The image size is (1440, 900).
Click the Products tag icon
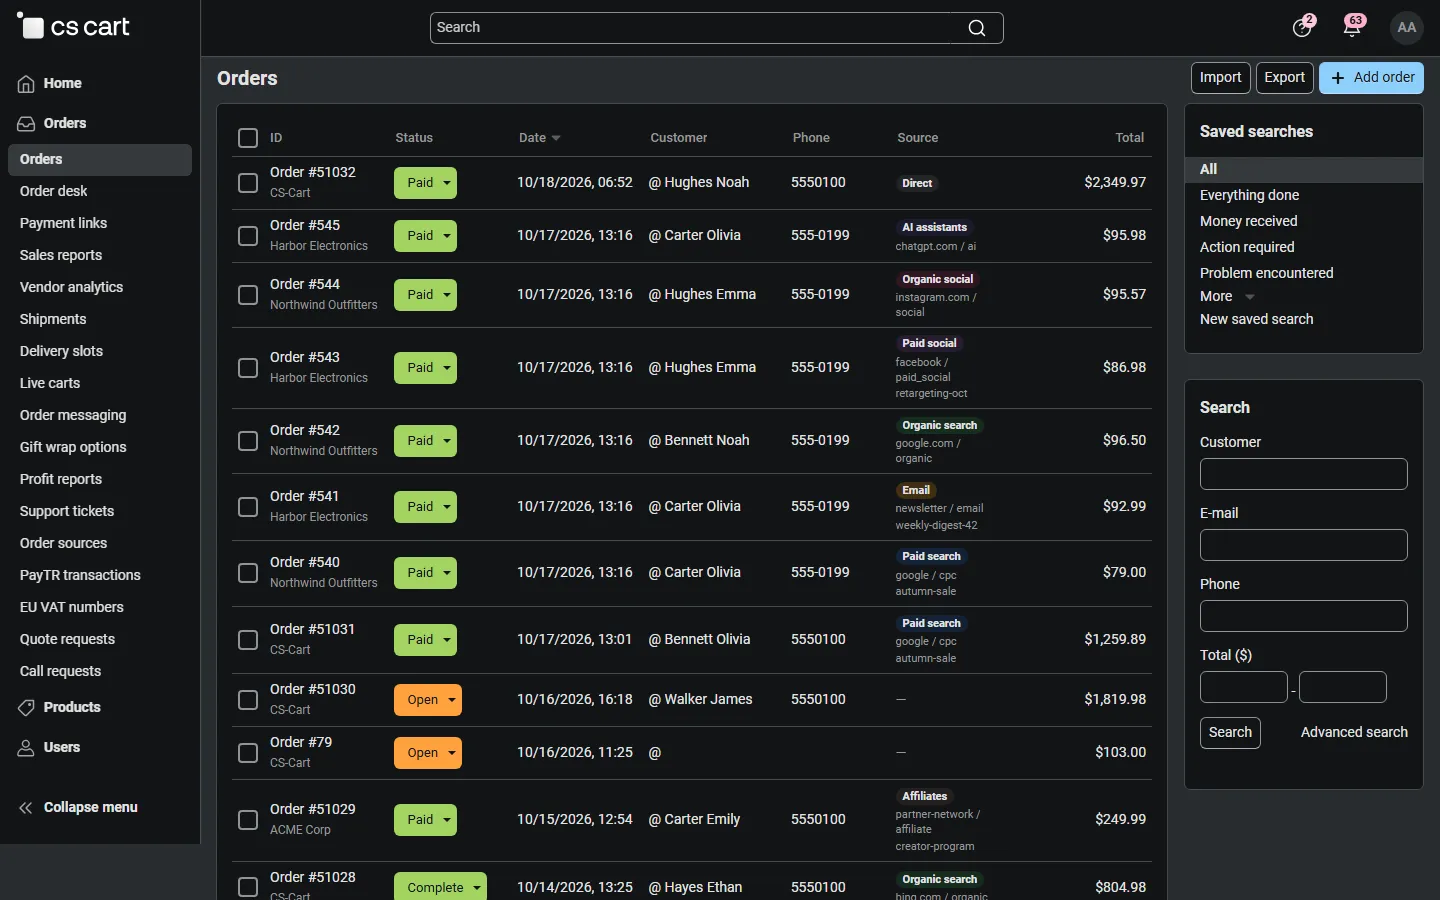26,708
